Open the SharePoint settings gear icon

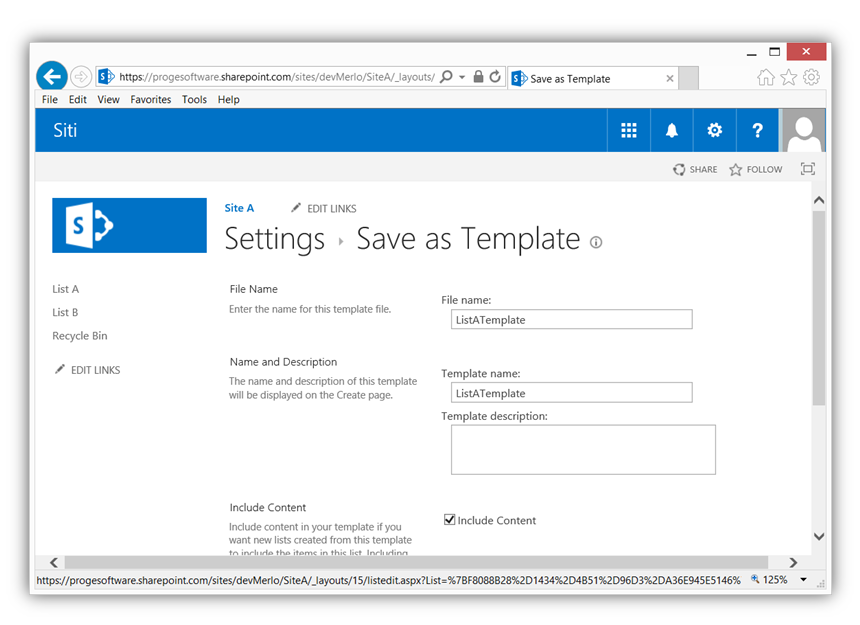click(x=714, y=130)
